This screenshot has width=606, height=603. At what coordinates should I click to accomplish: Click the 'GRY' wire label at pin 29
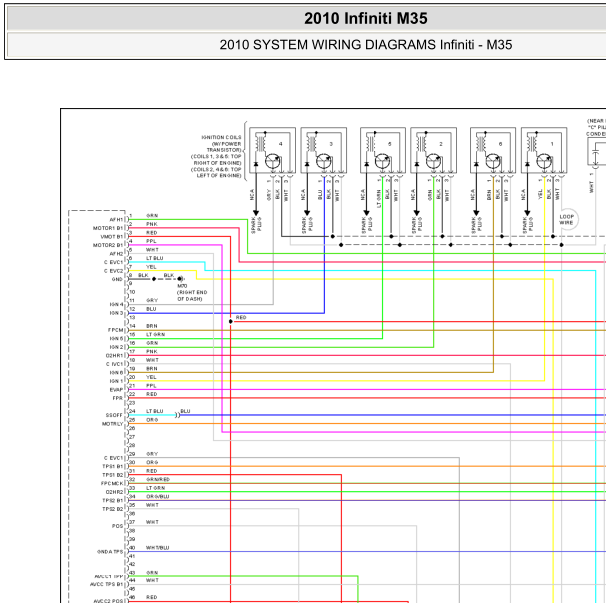(152, 454)
